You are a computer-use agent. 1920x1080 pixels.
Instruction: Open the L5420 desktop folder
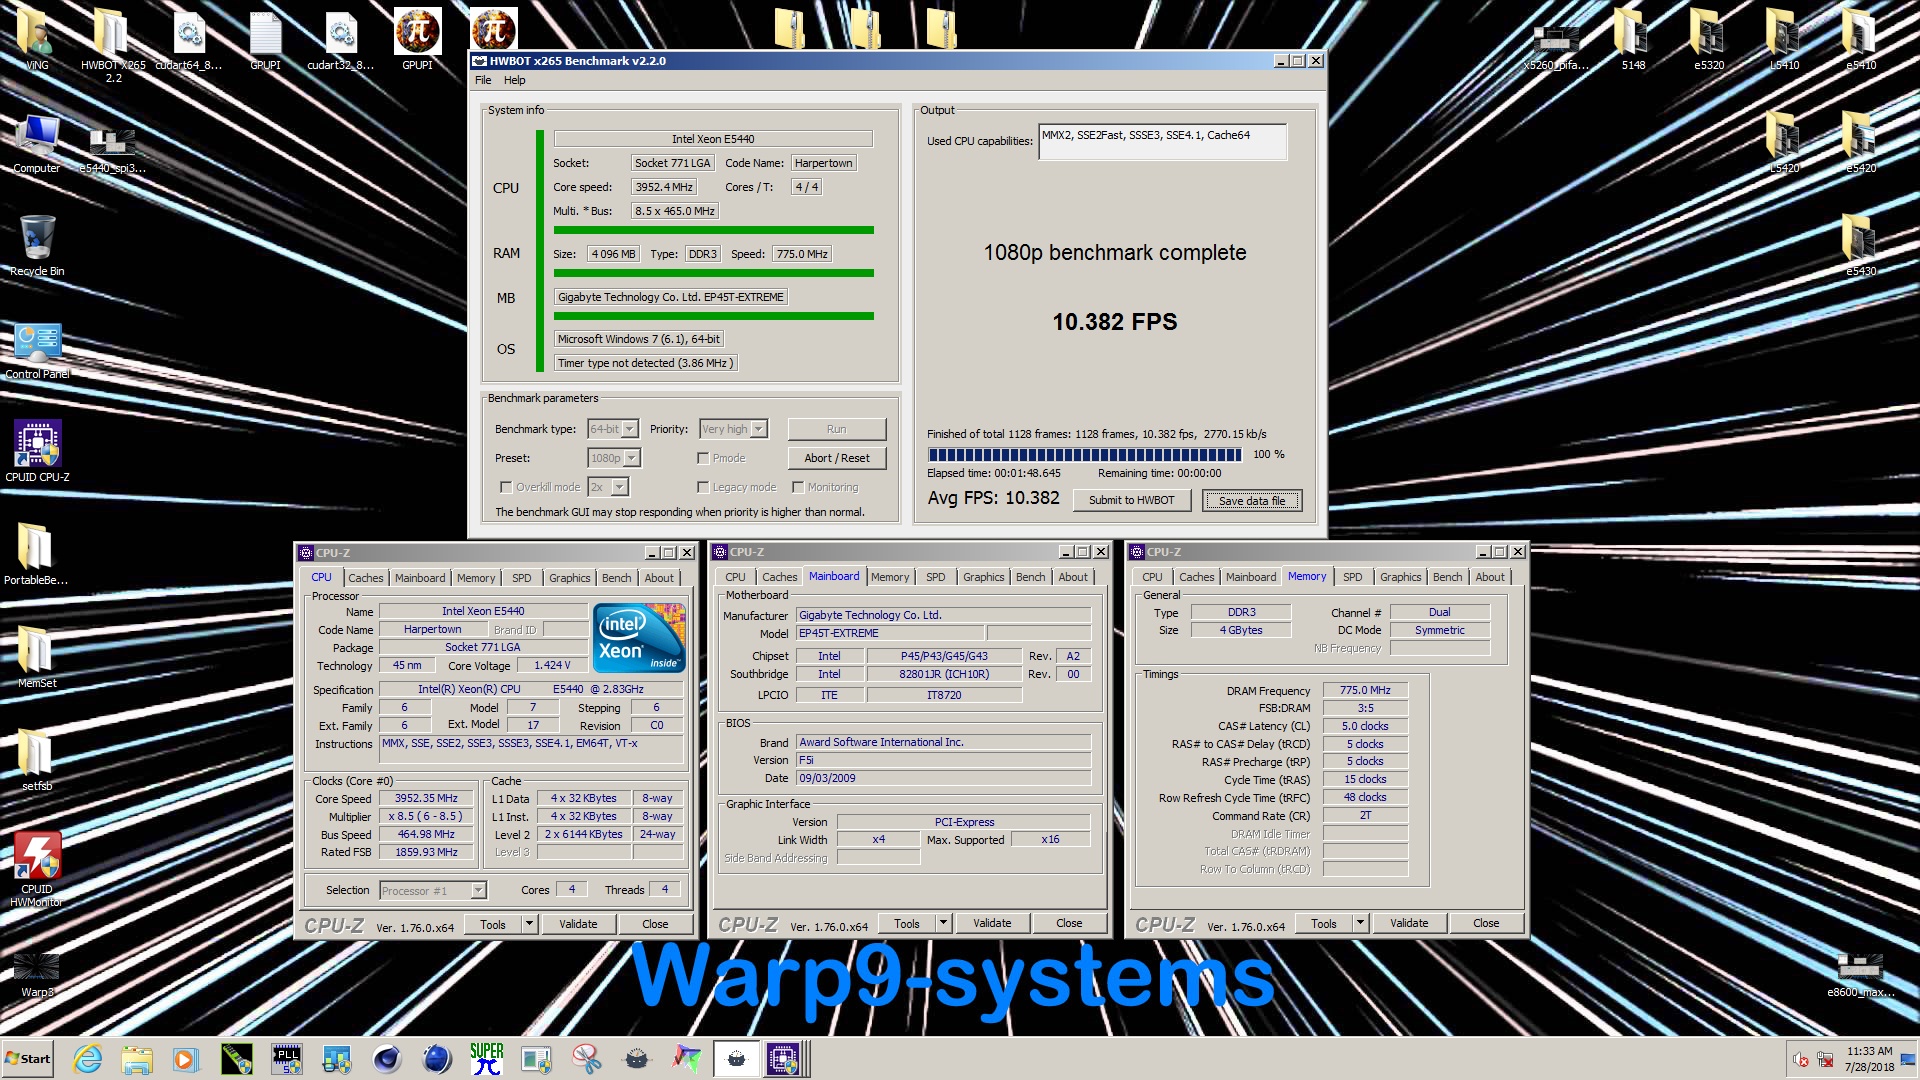pyautogui.click(x=1785, y=143)
